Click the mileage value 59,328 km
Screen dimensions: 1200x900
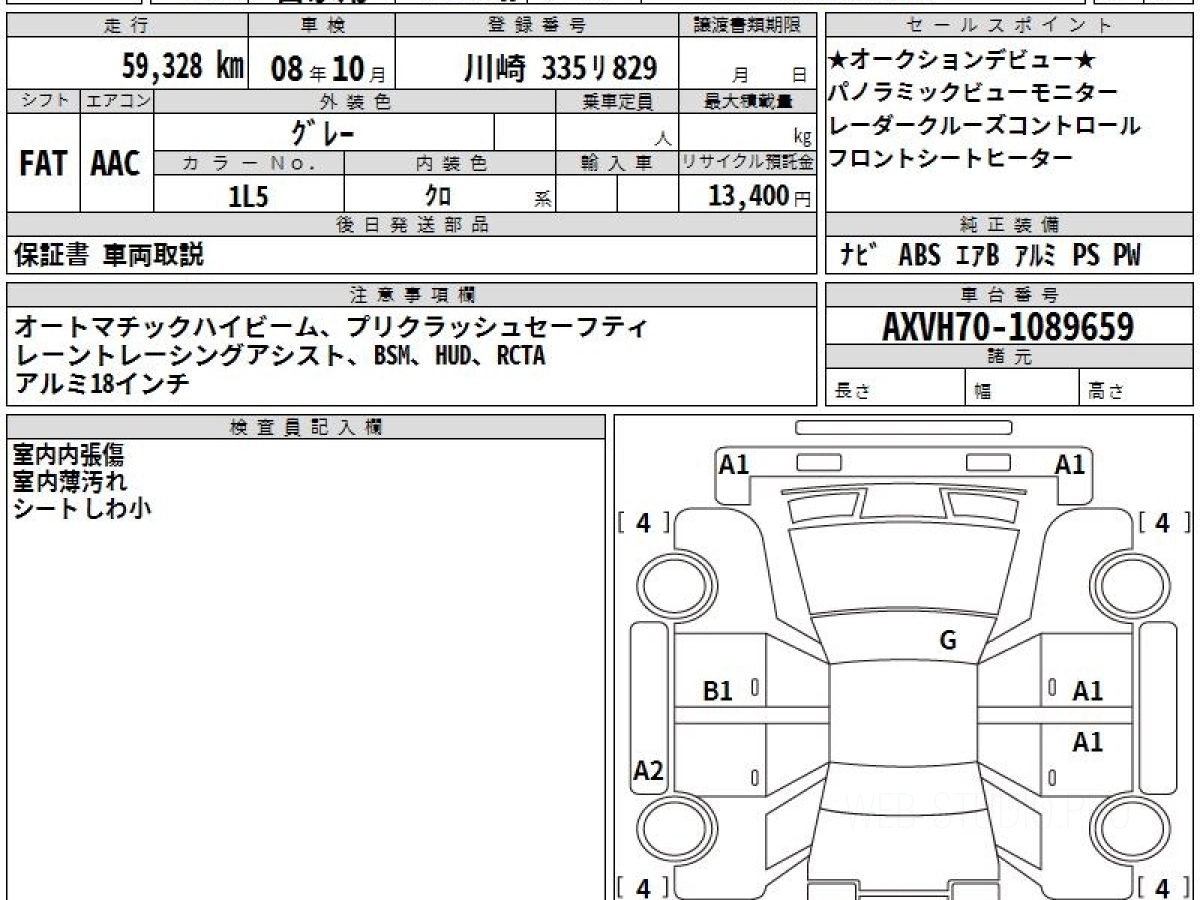click(x=183, y=68)
